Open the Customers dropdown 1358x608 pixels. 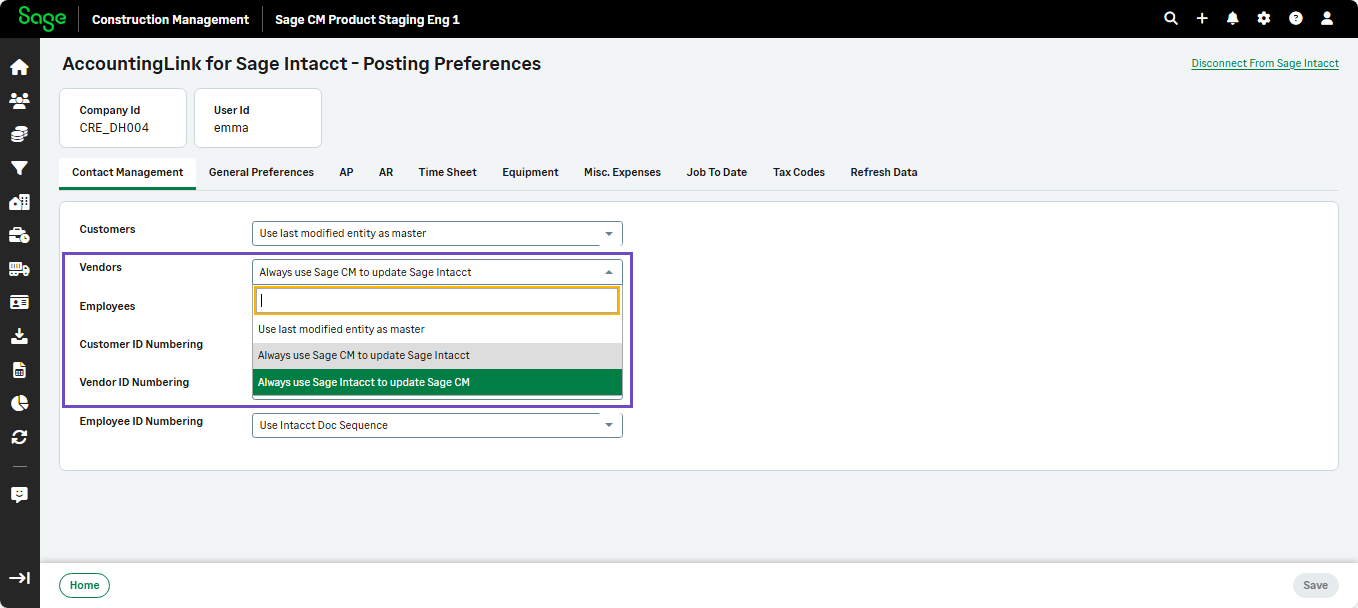(x=437, y=233)
